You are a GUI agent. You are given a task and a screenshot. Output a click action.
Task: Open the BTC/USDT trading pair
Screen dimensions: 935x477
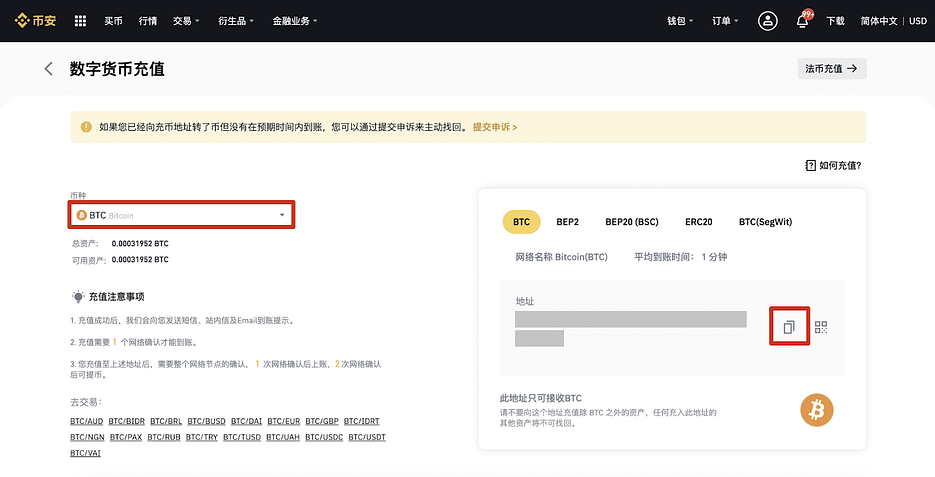tap(367, 437)
